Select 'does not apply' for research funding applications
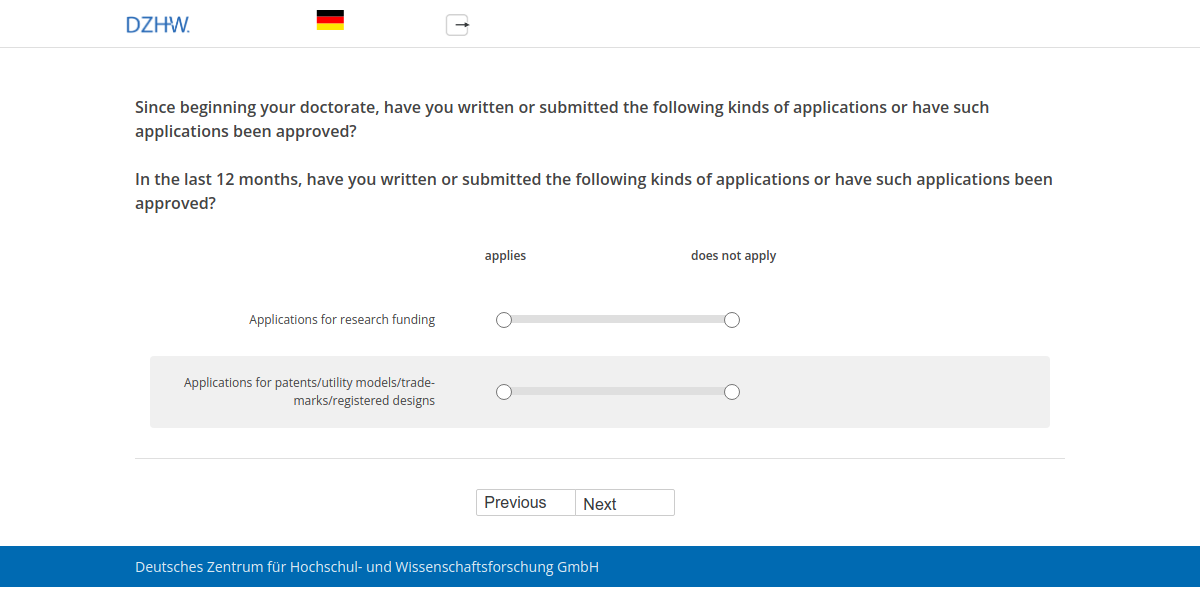 [732, 319]
